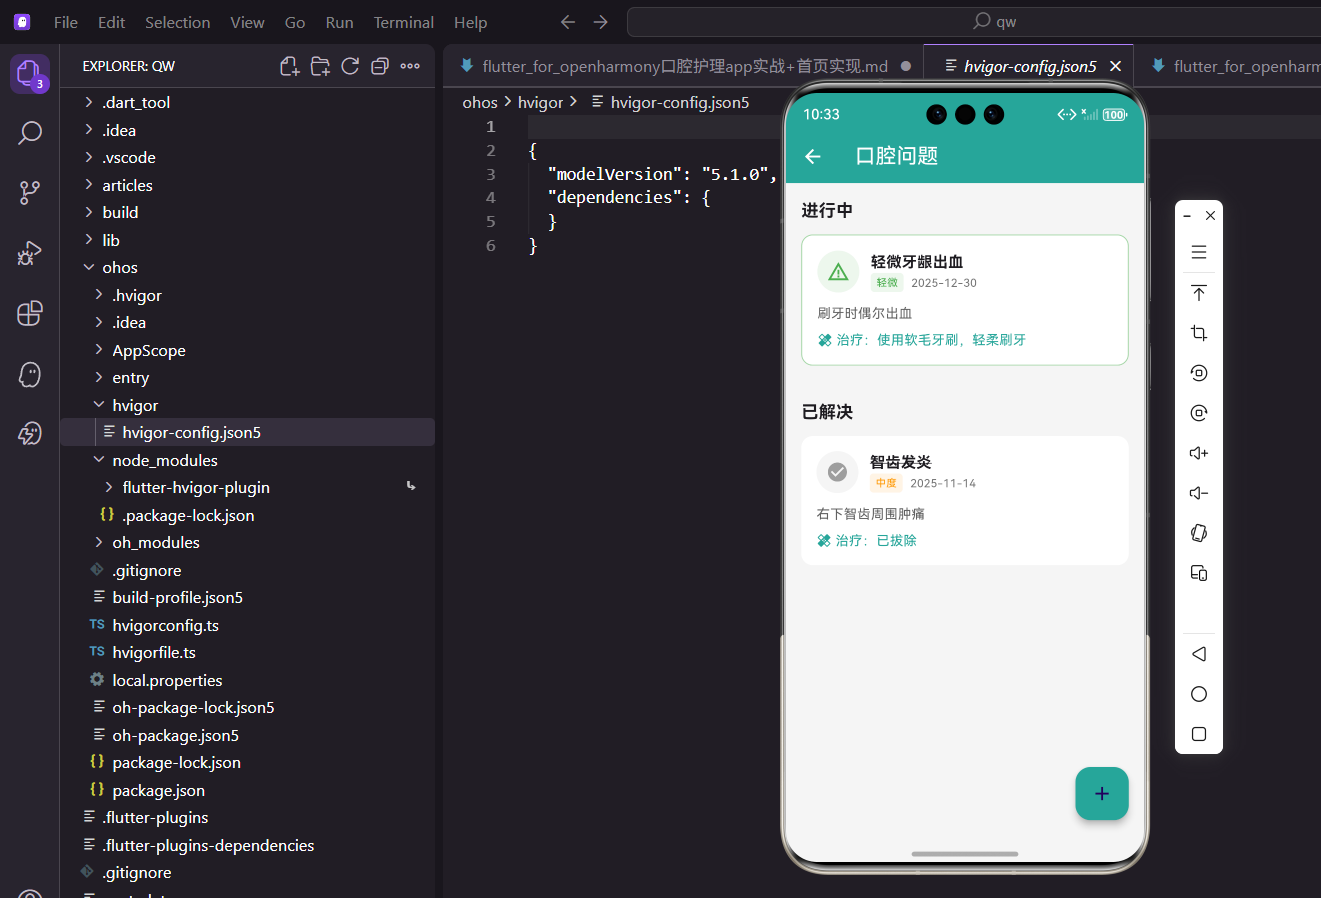The height and width of the screenshot is (898, 1321).
Task: Open the Extensions view
Action: coord(30,313)
